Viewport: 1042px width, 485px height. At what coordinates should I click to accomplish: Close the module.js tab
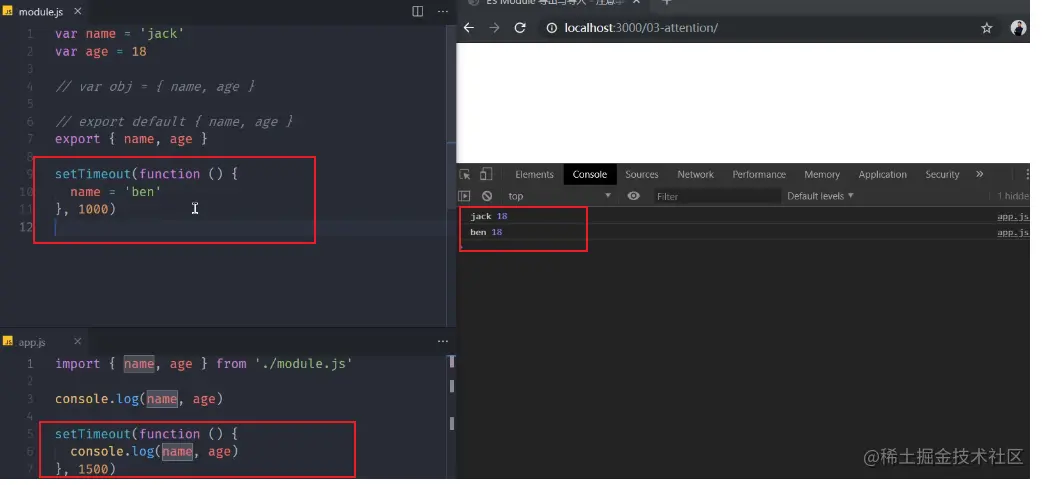[77, 11]
